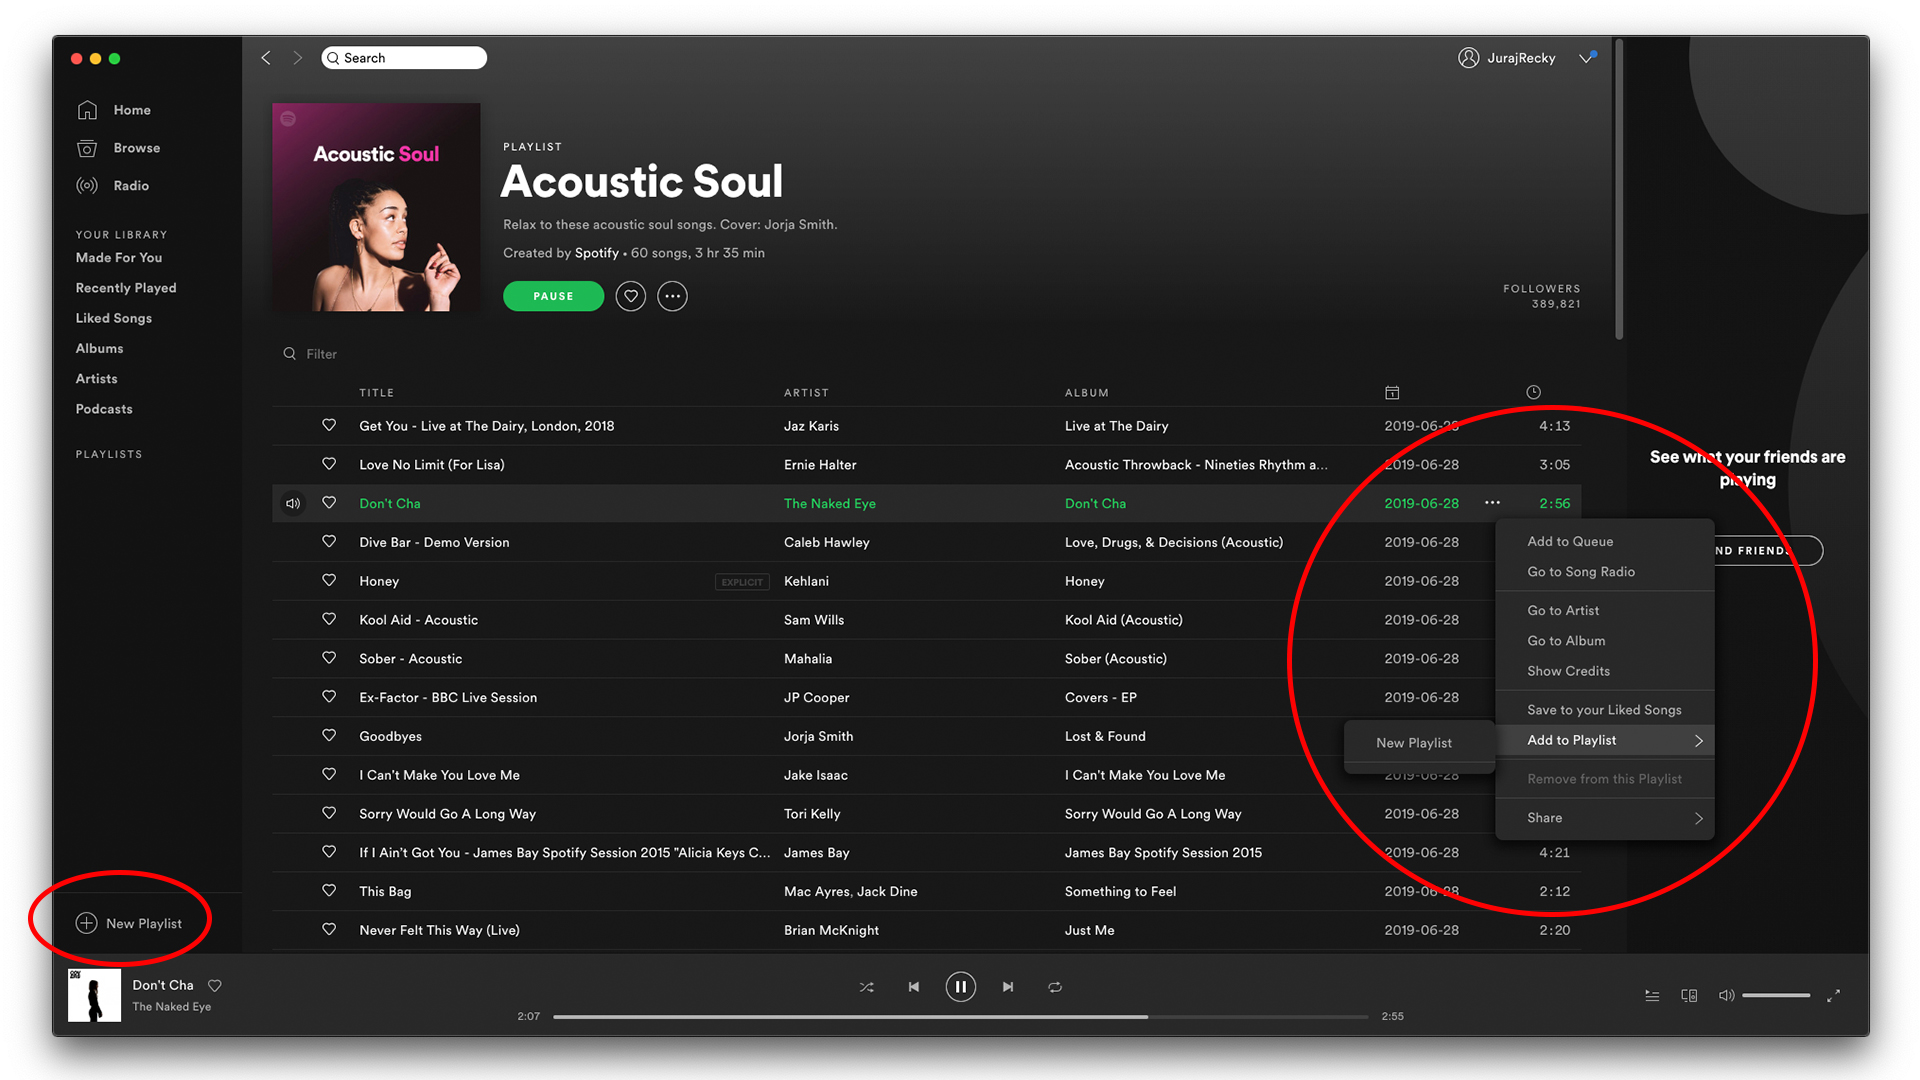Open Albums in library
This screenshot has width=1920, height=1080.
click(100, 348)
